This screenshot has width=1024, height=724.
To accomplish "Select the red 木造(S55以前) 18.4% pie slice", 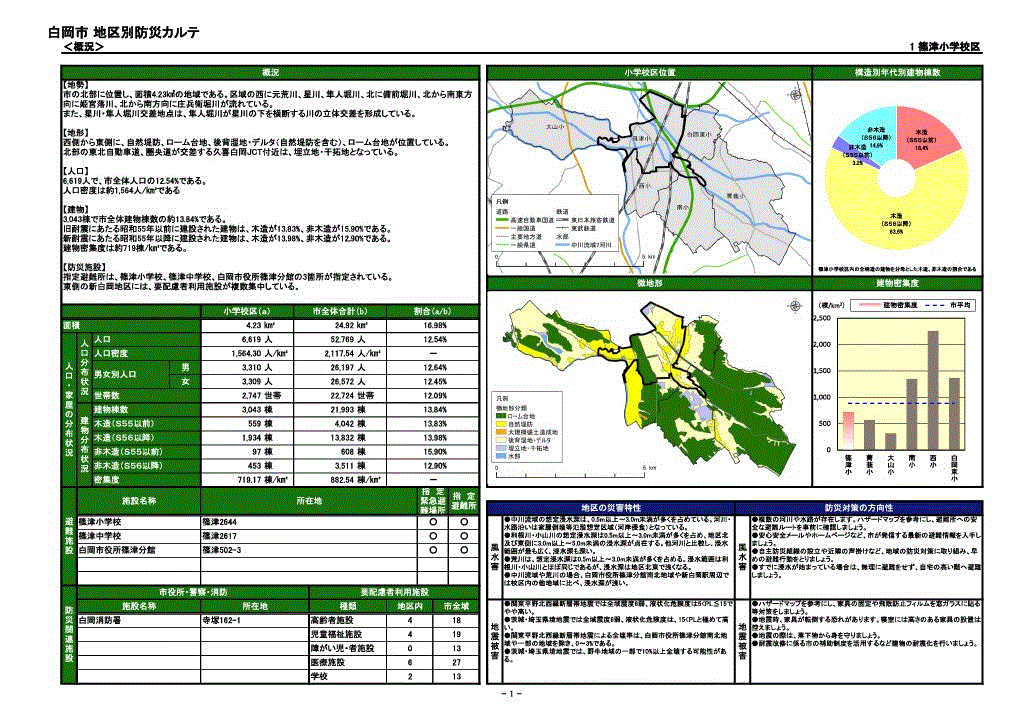I will click(924, 134).
